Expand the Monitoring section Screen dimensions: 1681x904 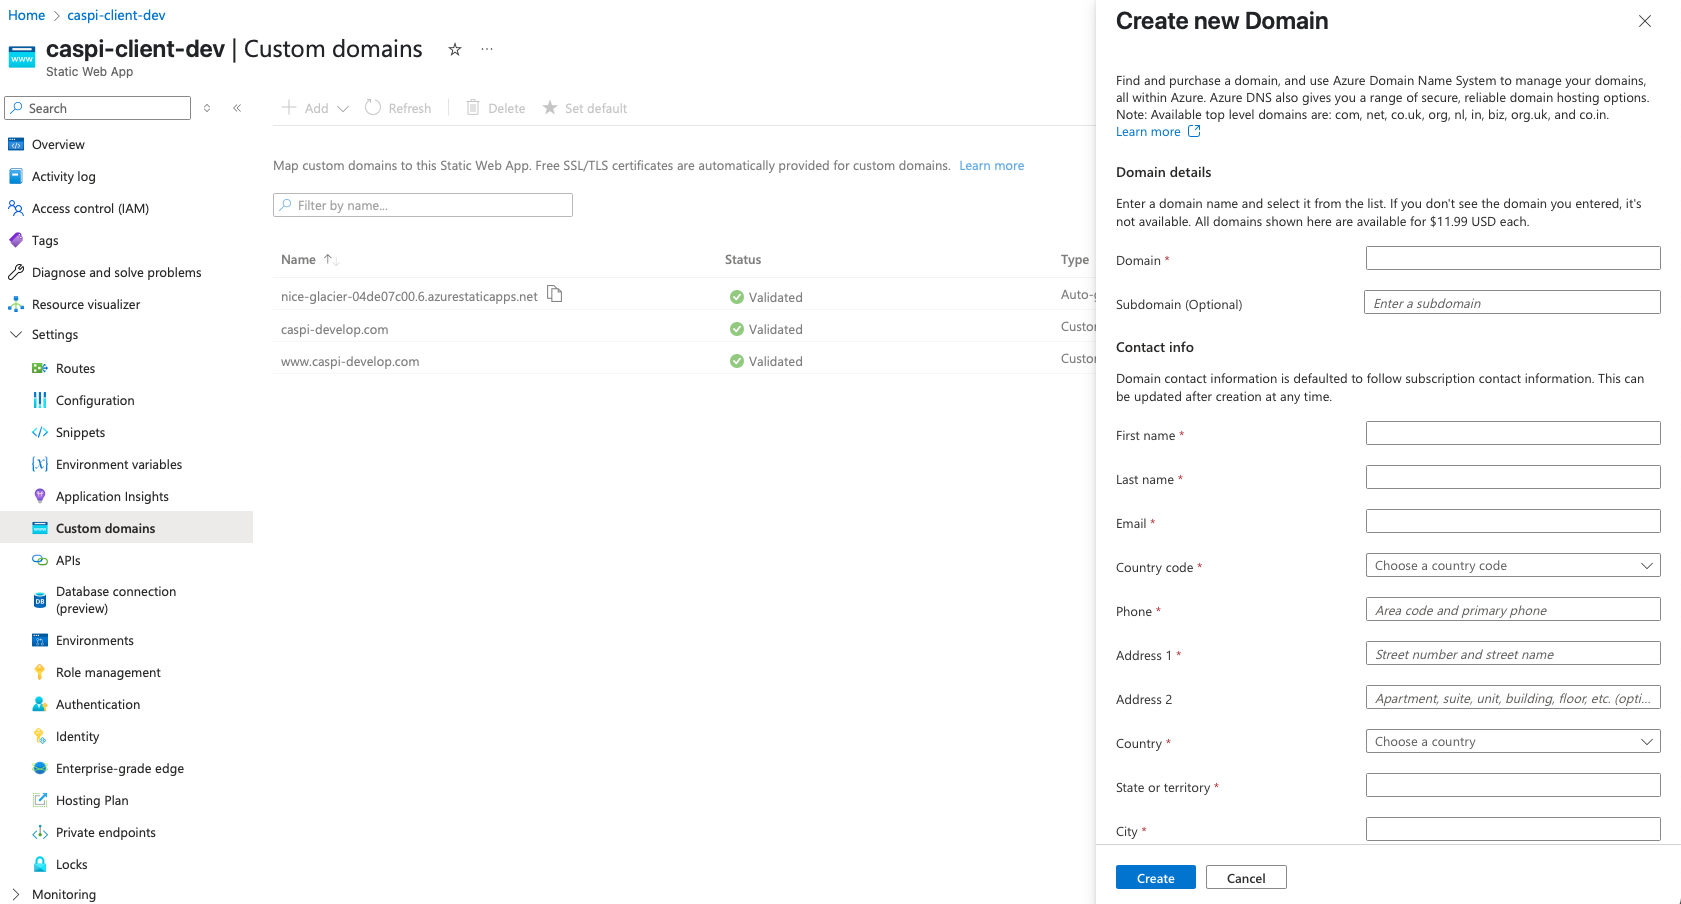click(16, 894)
